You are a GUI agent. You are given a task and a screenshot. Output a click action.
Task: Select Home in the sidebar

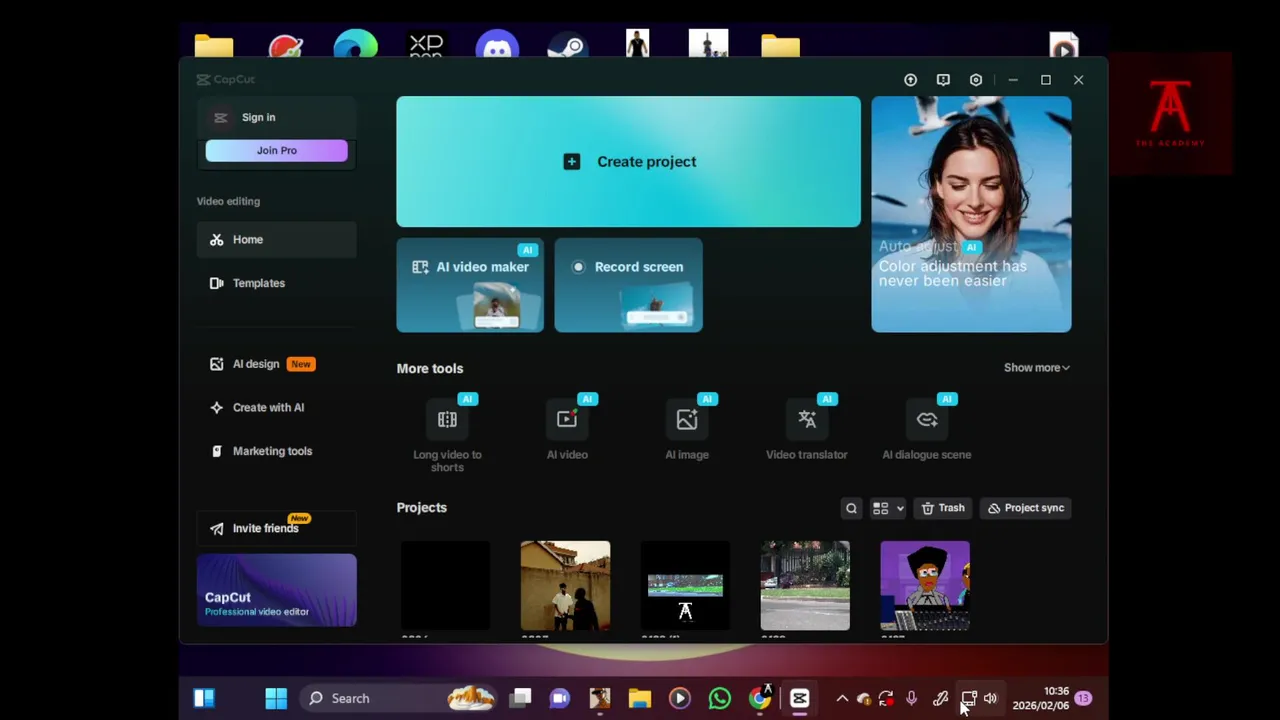point(276,239)
